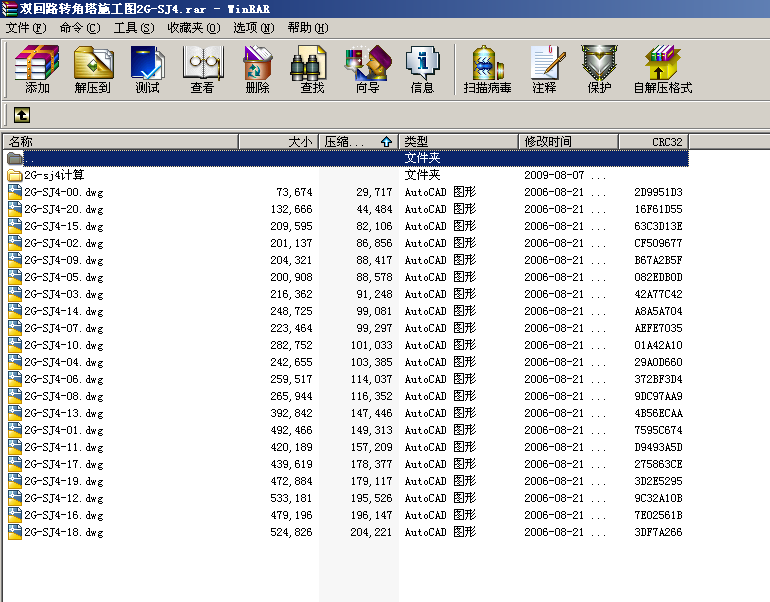The height and width of the screenshot is (602, 770).
Task: Select file 2G-SJ4-03.dwg
Action: 347,294
